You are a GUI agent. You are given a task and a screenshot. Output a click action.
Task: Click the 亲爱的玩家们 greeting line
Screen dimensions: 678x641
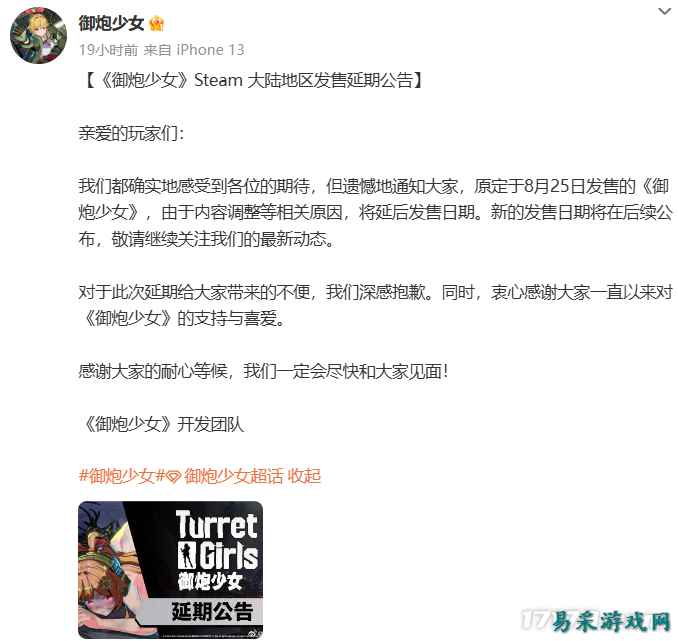point(131,133)
